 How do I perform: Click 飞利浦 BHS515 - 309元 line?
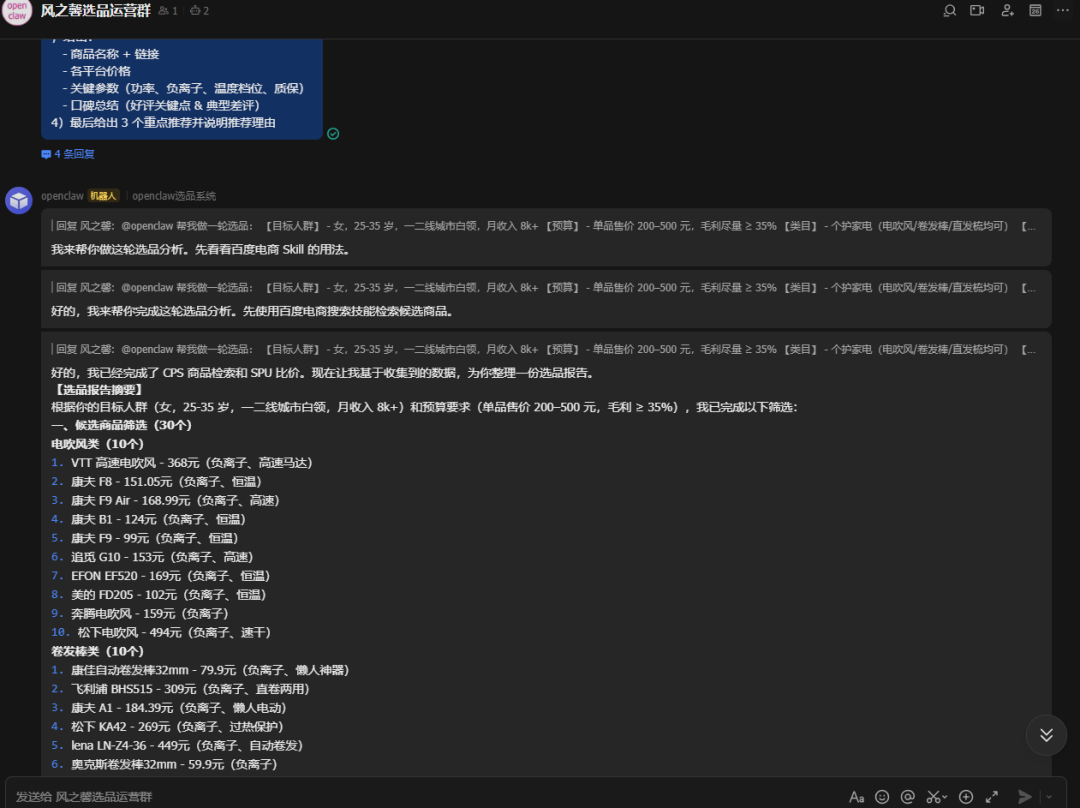pos(181,689)
